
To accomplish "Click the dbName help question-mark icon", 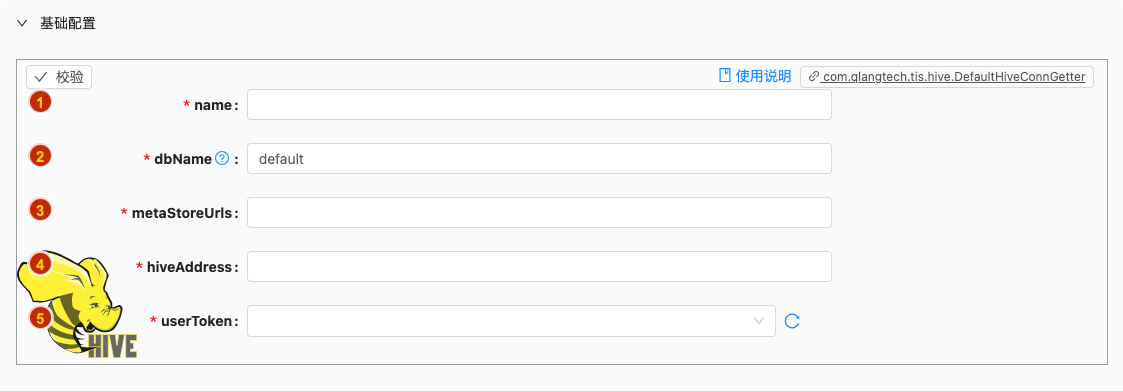I will [222, 158].
